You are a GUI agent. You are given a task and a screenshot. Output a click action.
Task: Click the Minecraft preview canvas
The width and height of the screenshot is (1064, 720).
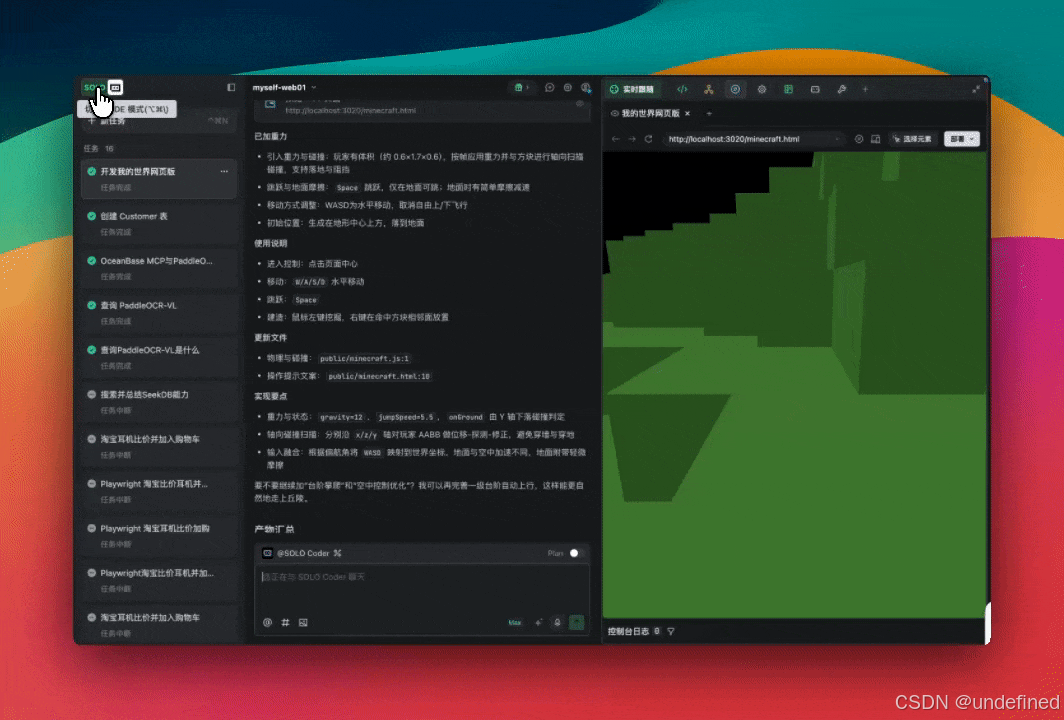tap(794, 384)
